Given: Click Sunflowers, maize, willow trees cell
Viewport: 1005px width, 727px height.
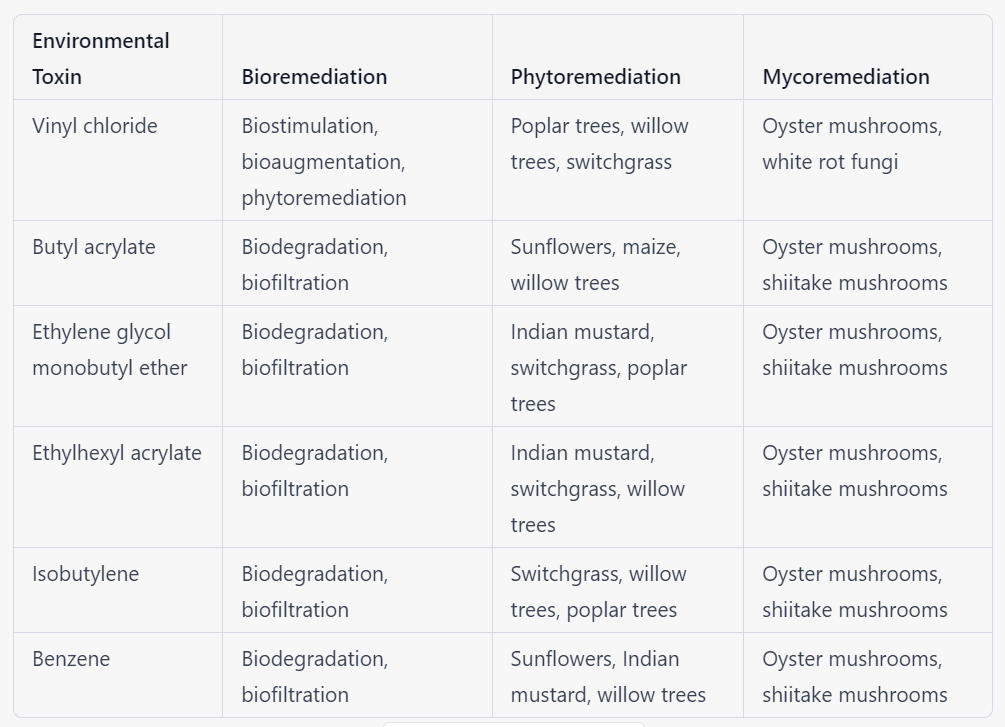Looking at the screenshot, I should pyautogui.click(x=618, y=263).
